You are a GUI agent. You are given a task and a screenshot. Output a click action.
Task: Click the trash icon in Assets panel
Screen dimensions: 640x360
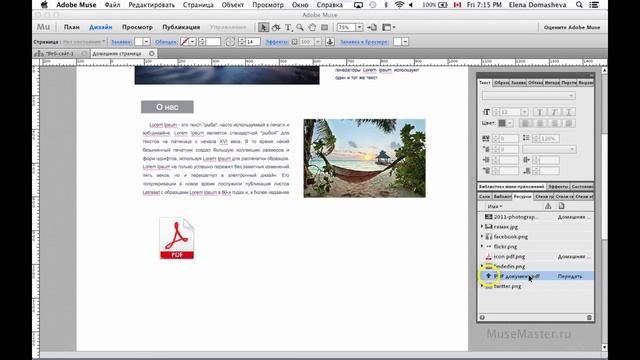coord(589,317)
